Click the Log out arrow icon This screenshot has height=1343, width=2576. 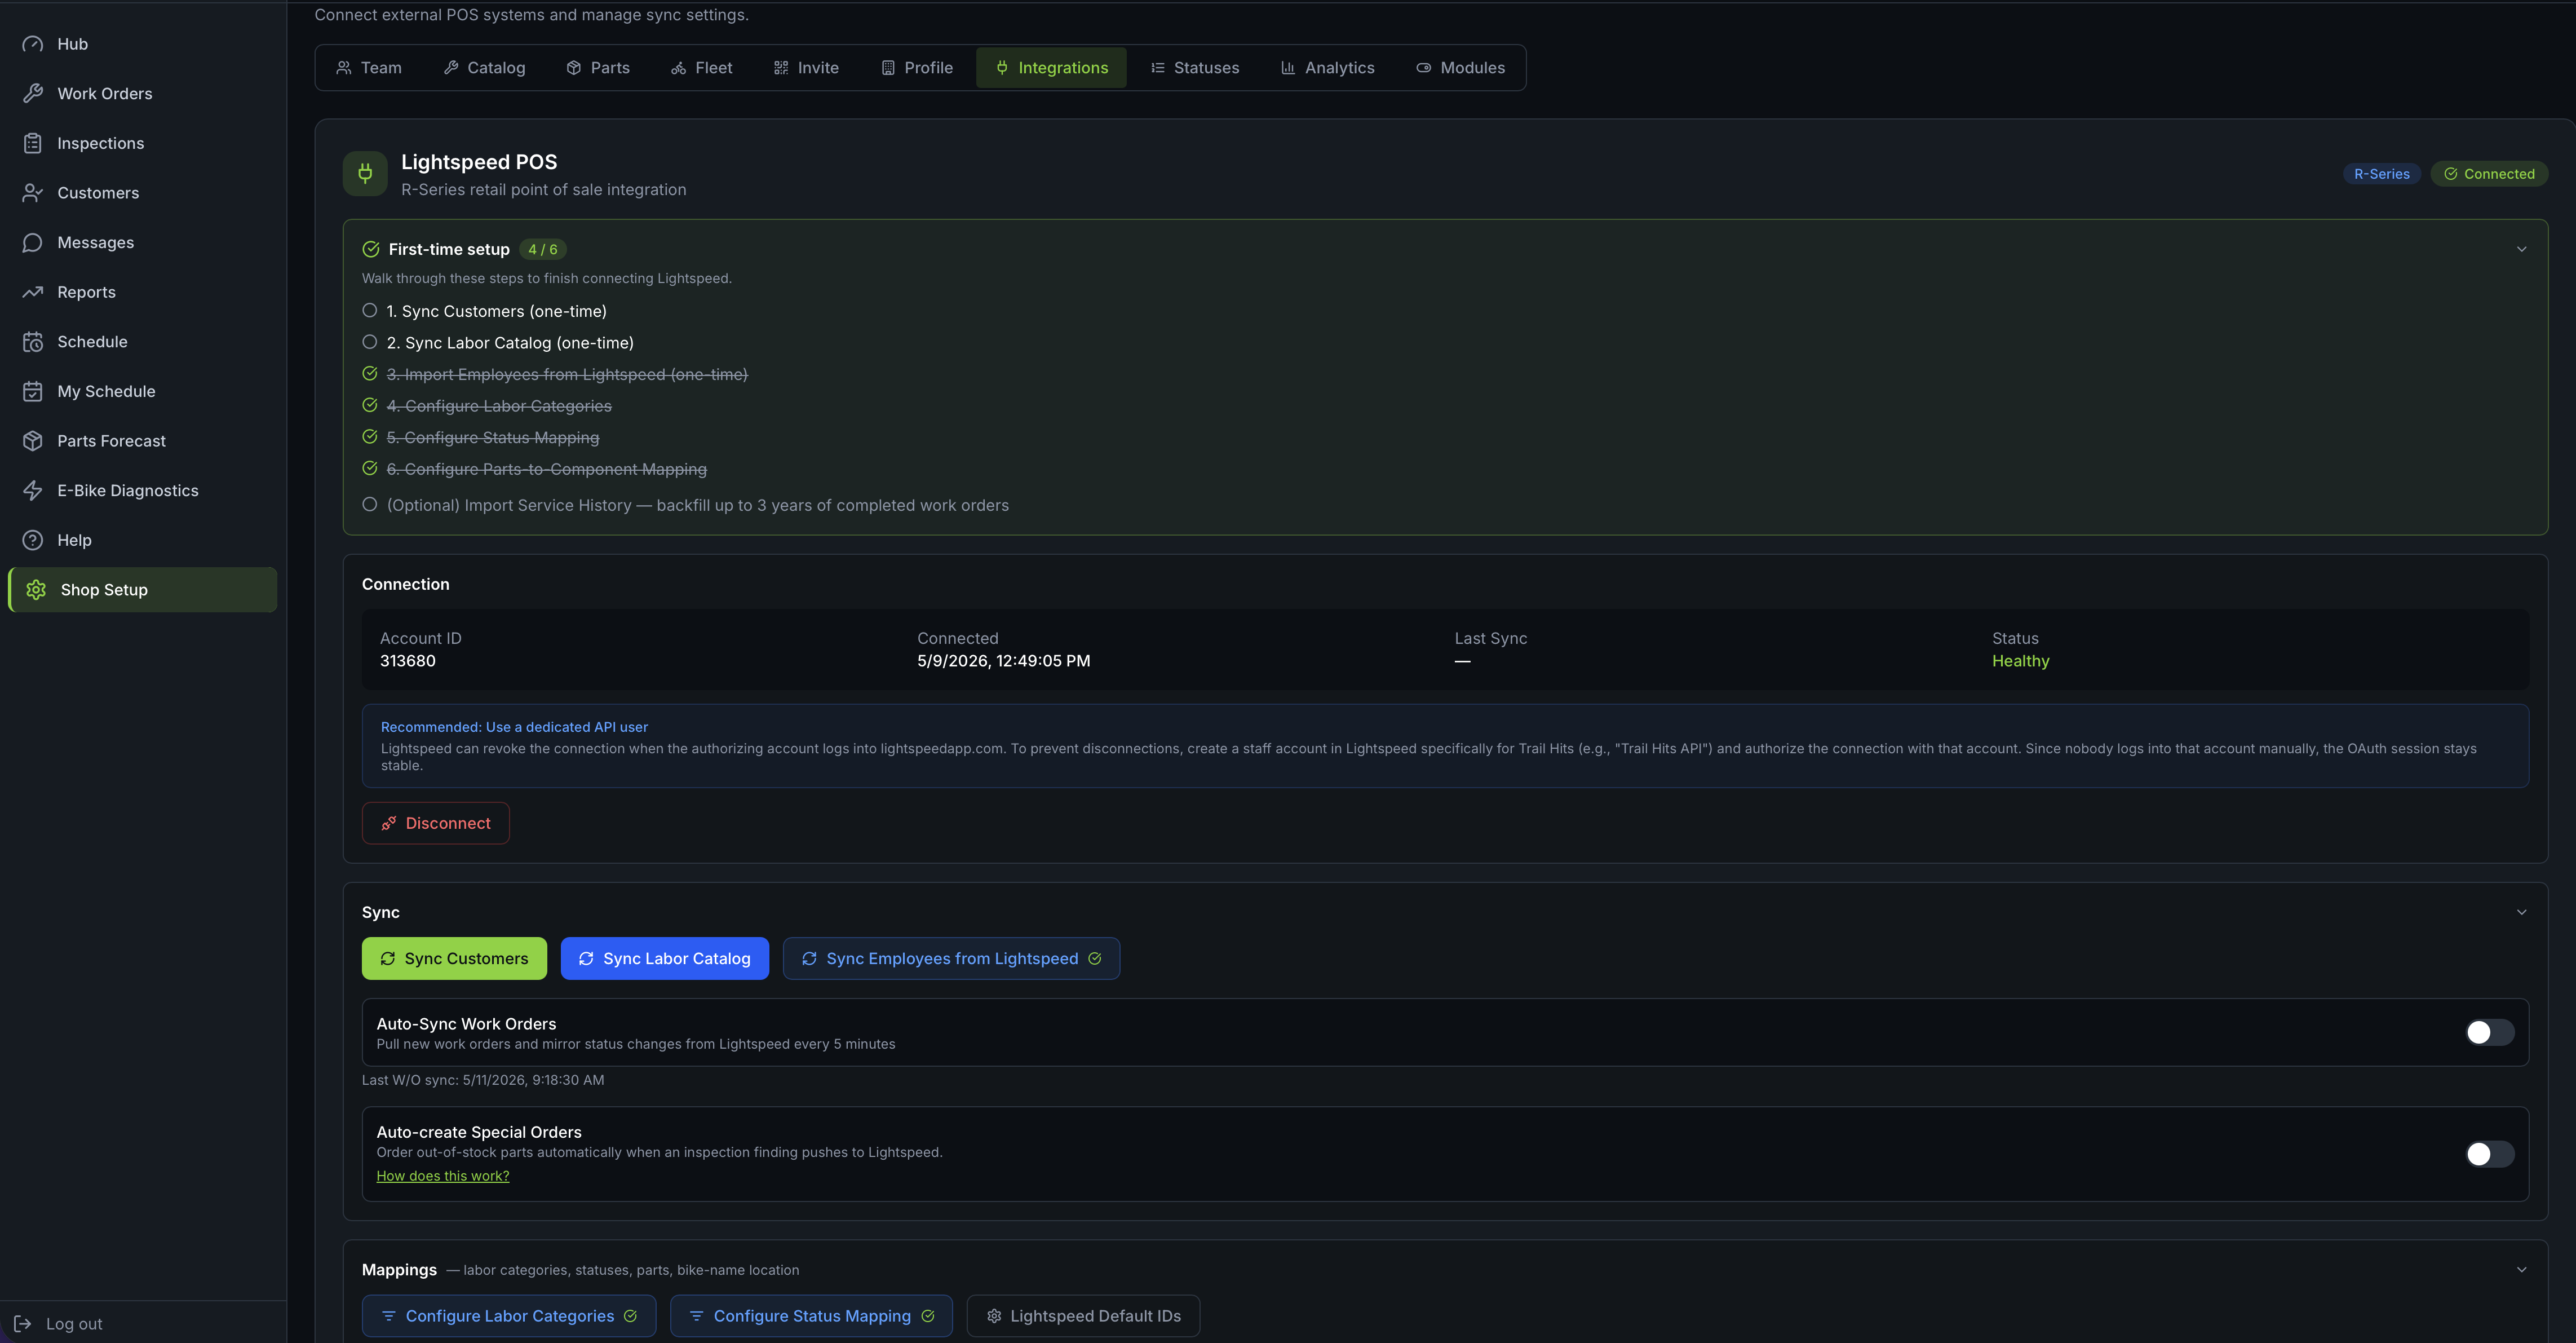coord(23,1323)
